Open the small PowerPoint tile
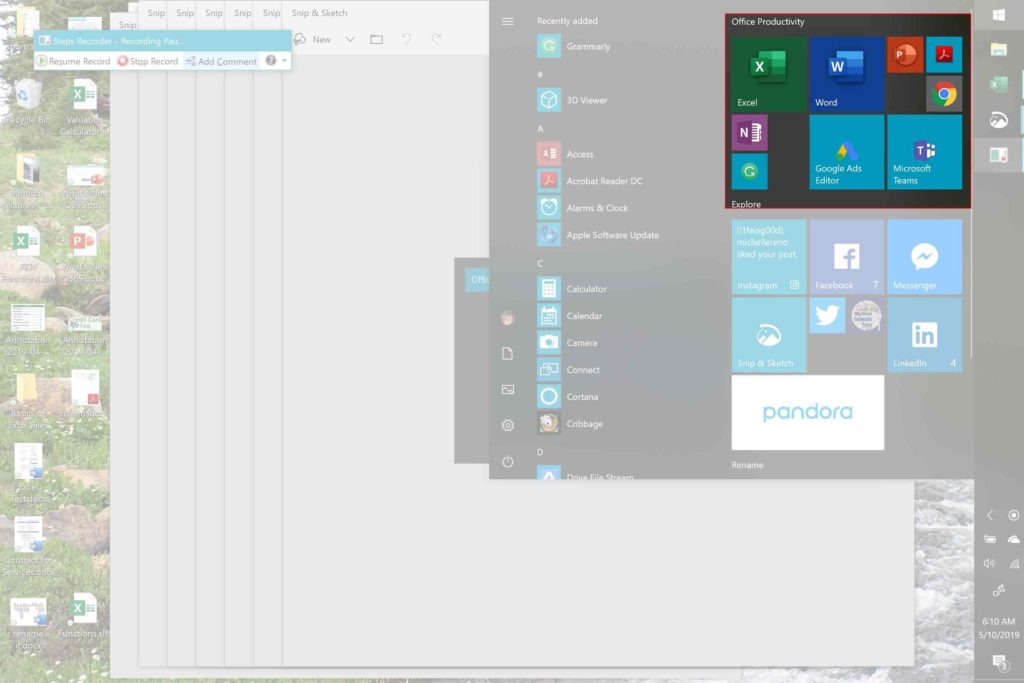1024x683 pixels. click(x=905, y=54)
